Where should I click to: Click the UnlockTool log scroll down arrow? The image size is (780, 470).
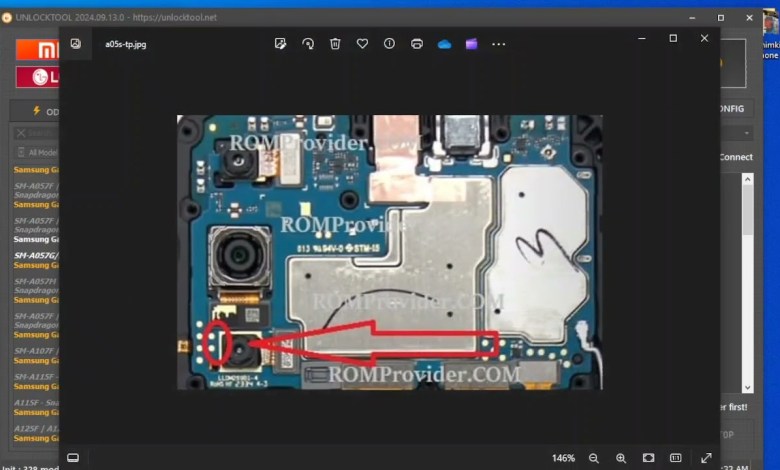[x=748, y=387]
